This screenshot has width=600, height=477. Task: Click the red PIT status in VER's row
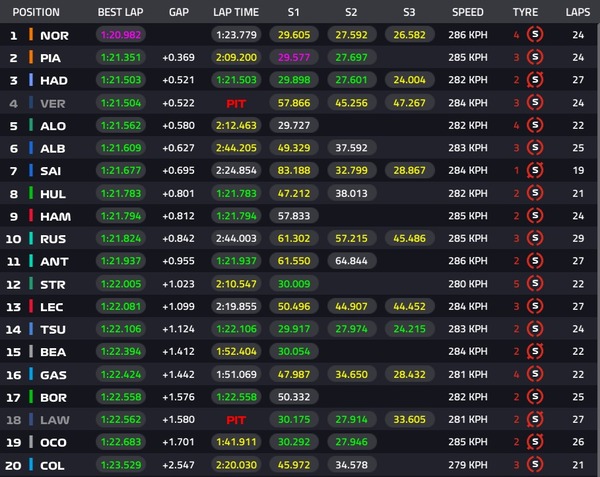[236, 102]
